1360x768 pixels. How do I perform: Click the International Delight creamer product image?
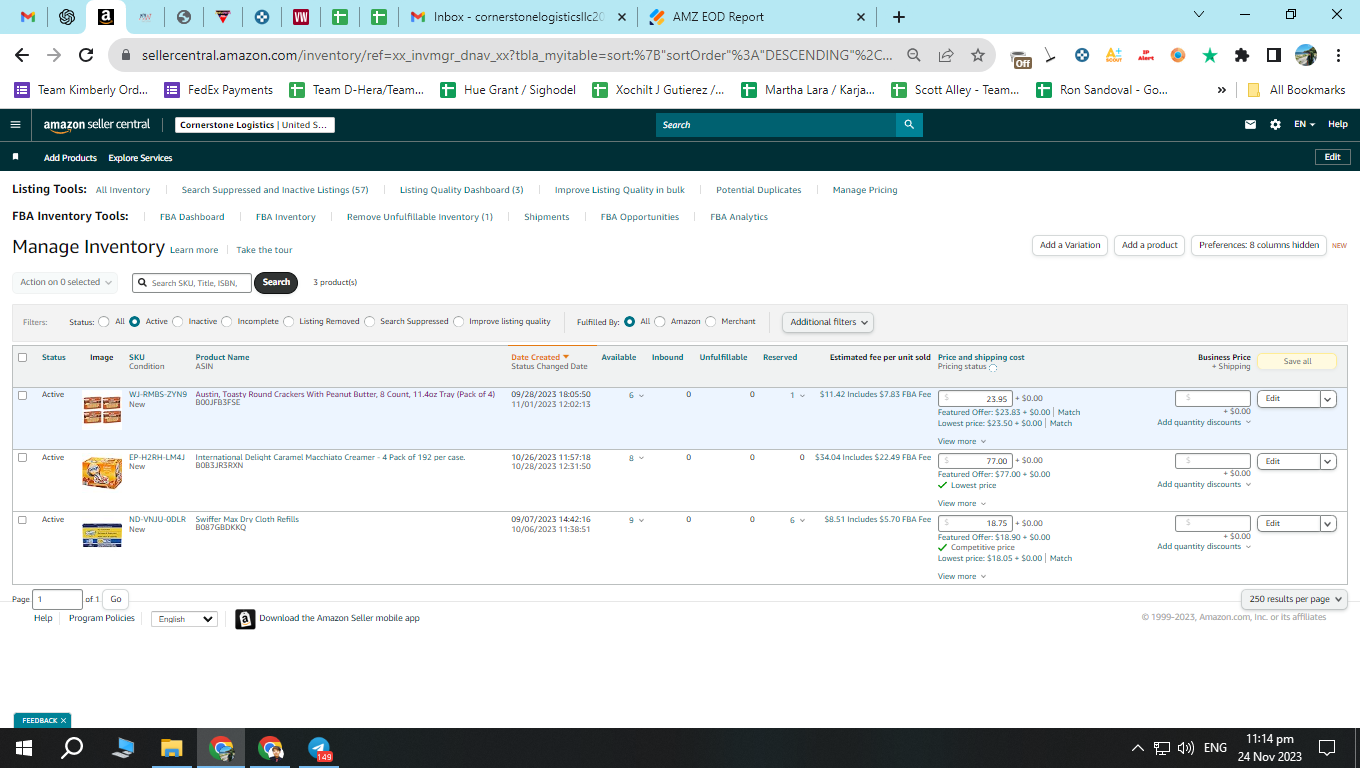click(x=102, y=472)
